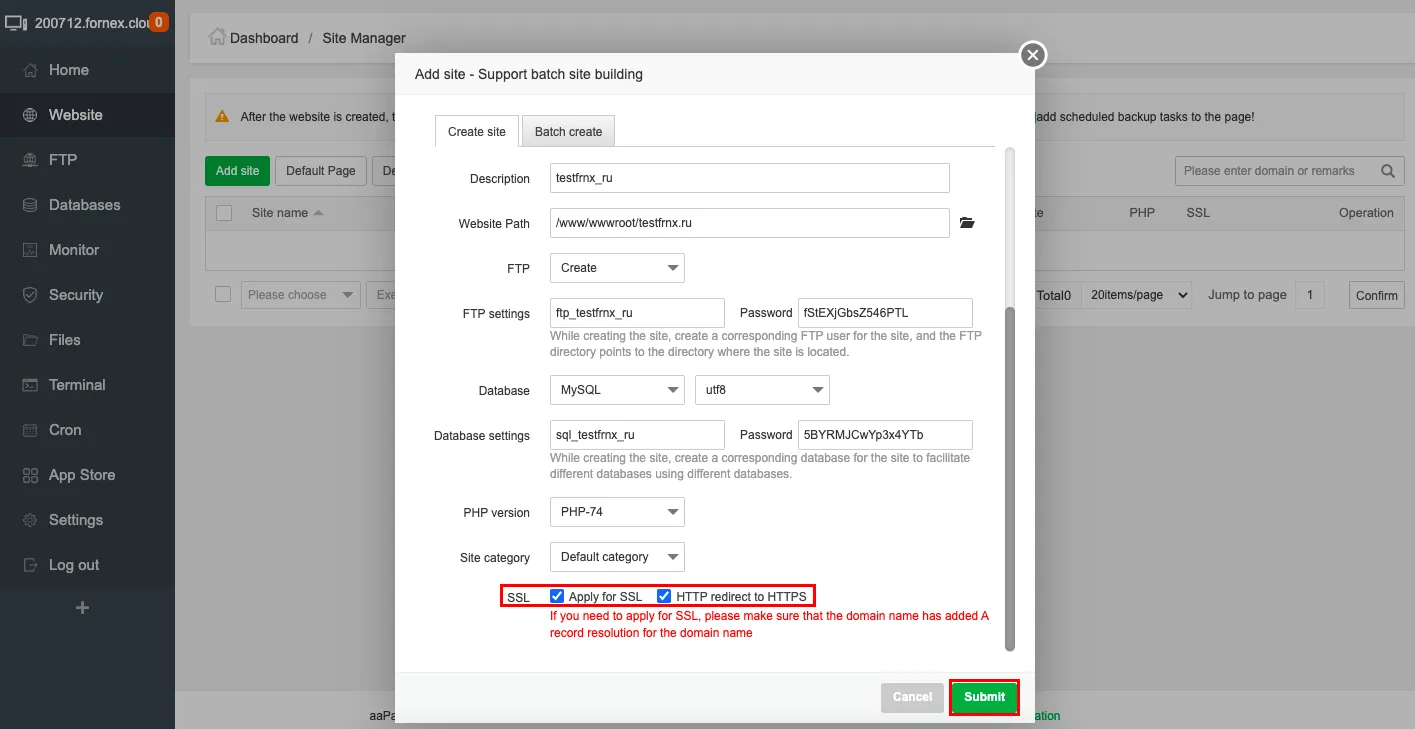Click the plus icon below Log out
This screenshot has width=1415, height=729.
[83, 607]
